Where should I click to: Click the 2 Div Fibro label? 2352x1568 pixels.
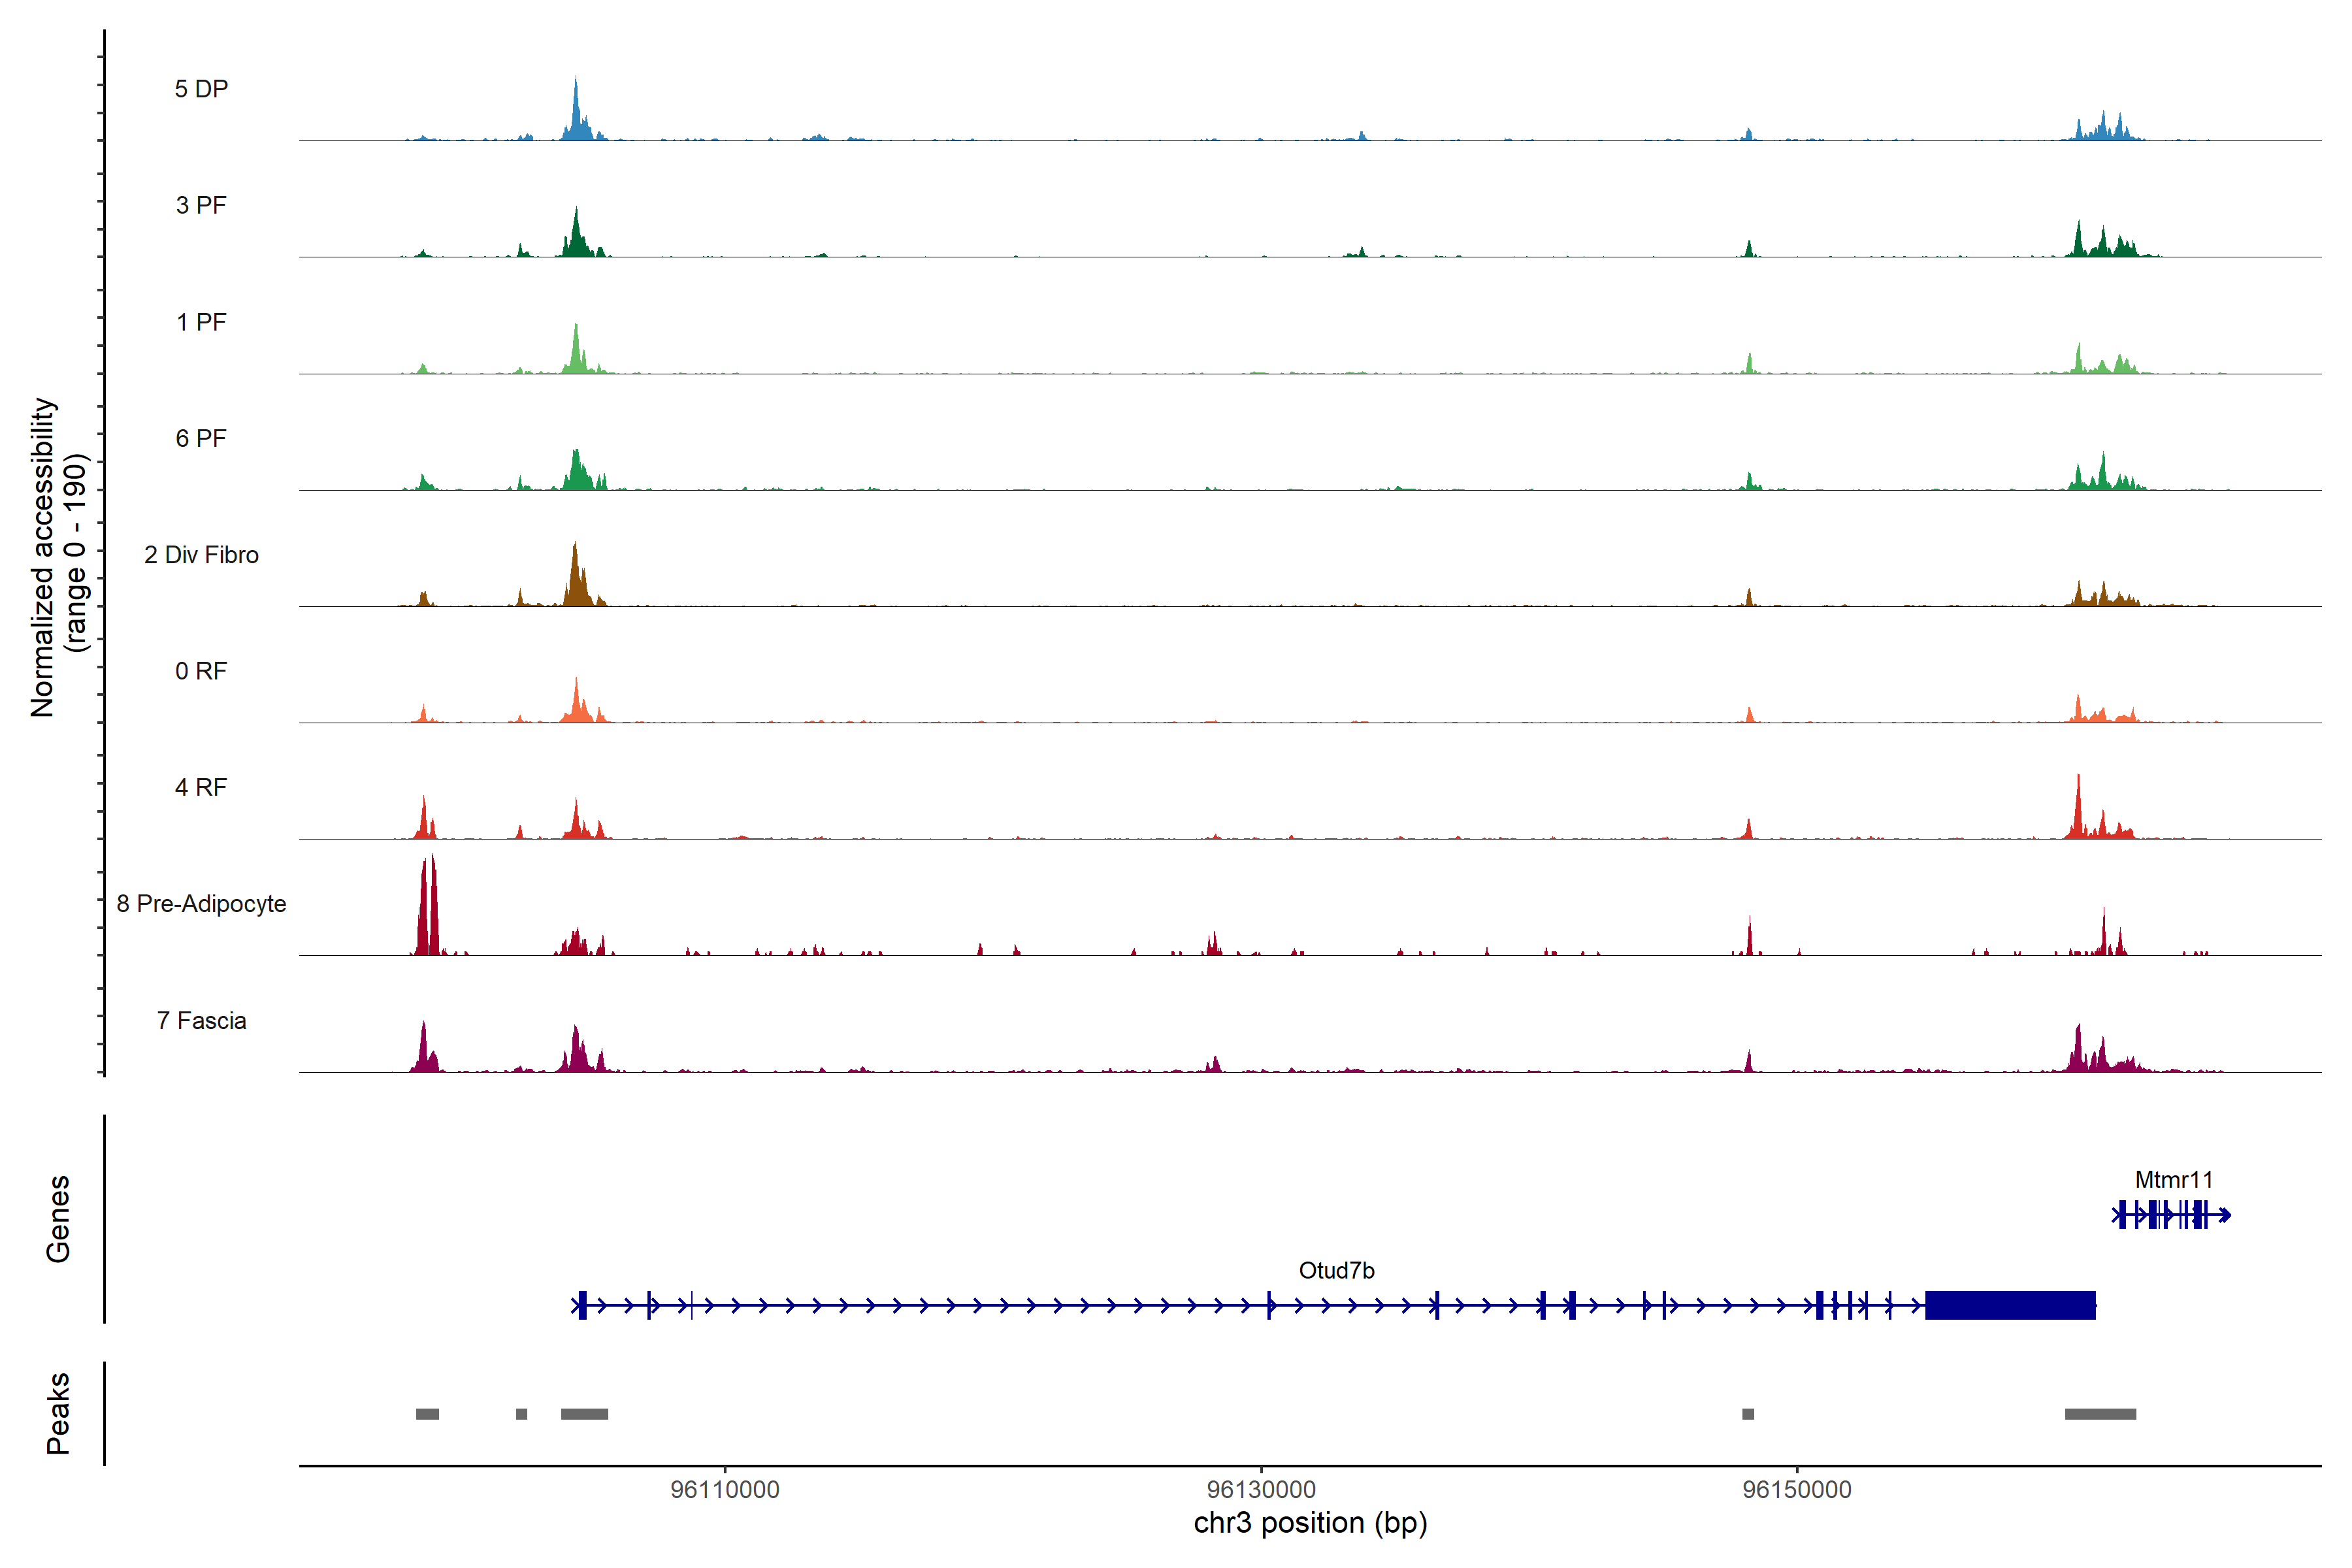201,555
